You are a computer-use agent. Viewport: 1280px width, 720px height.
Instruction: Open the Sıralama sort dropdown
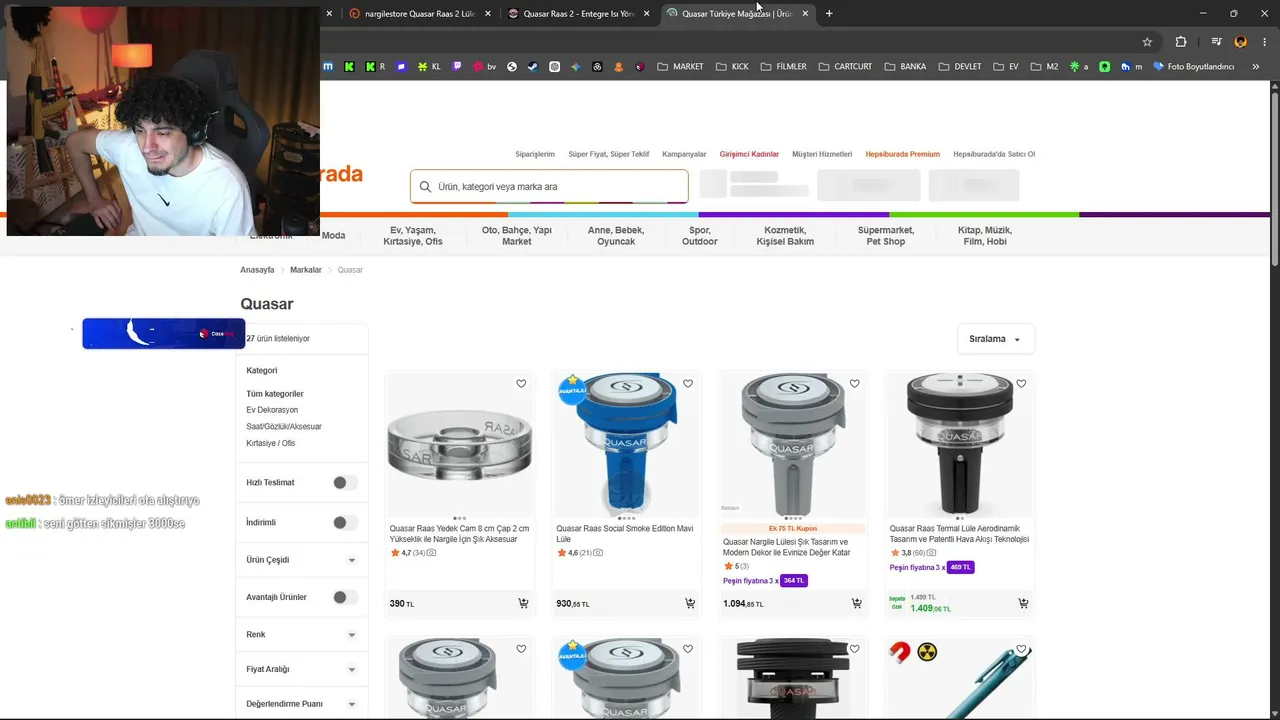(995, 339)
